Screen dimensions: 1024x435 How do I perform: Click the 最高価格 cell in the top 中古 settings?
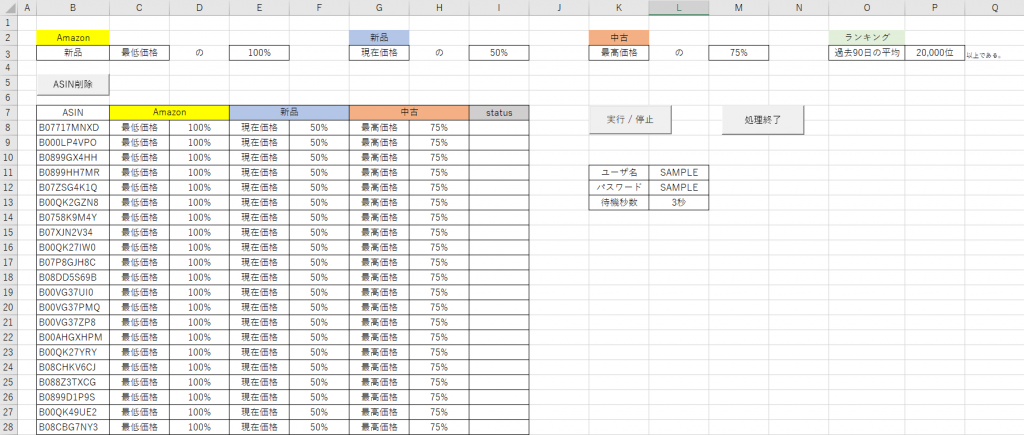click(618, 52)
